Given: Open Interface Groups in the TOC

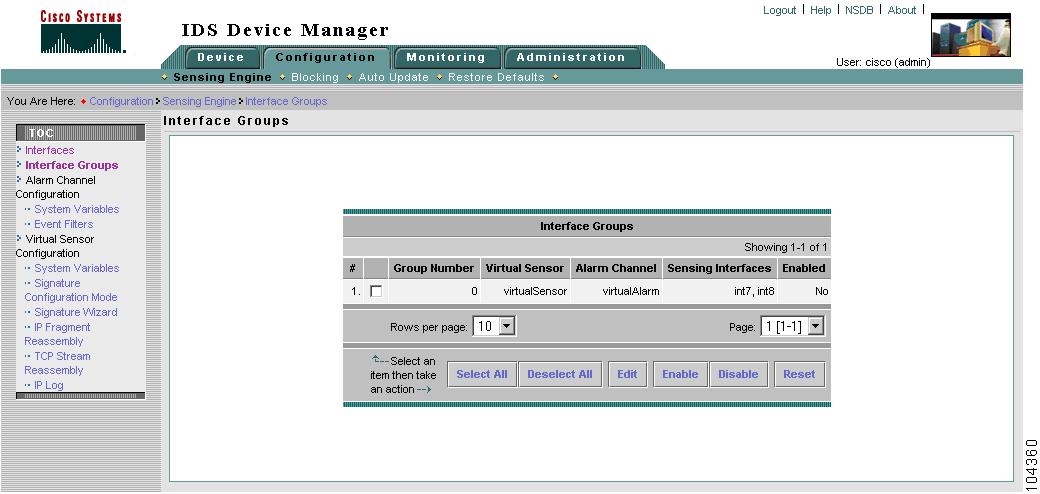Looking at the screenshot, I should 72,165.
